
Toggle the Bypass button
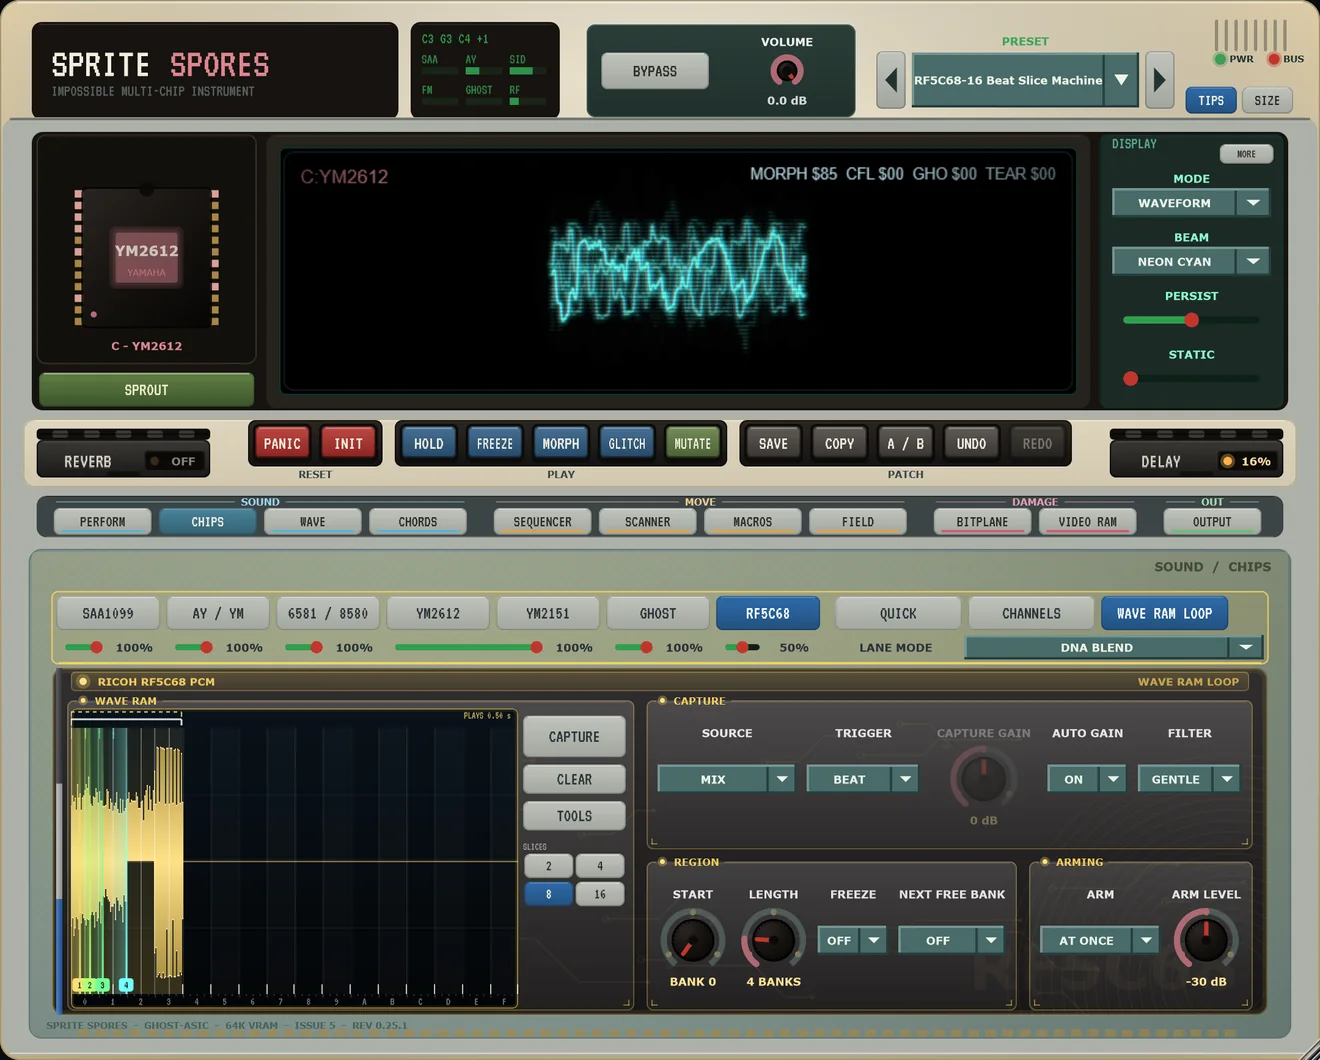[655, 71]
